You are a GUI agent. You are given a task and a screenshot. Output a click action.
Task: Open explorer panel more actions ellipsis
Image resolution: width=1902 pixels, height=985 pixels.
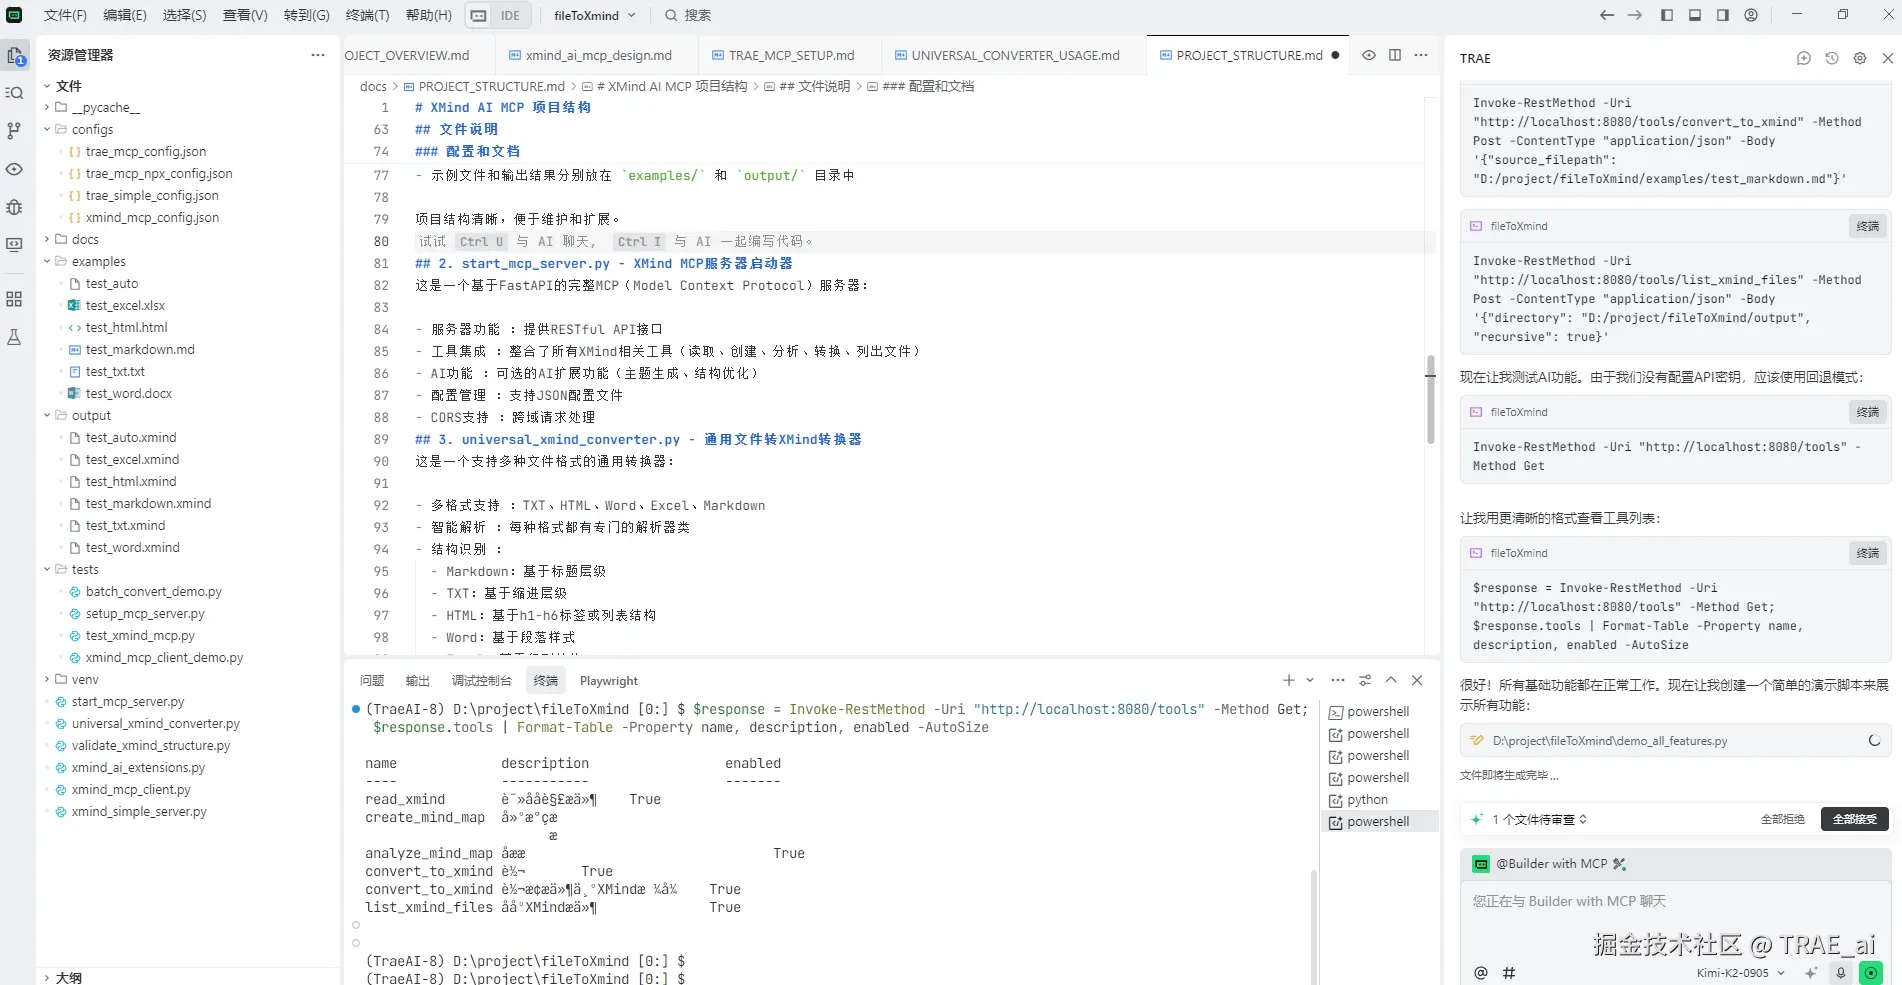pos(318,55)
